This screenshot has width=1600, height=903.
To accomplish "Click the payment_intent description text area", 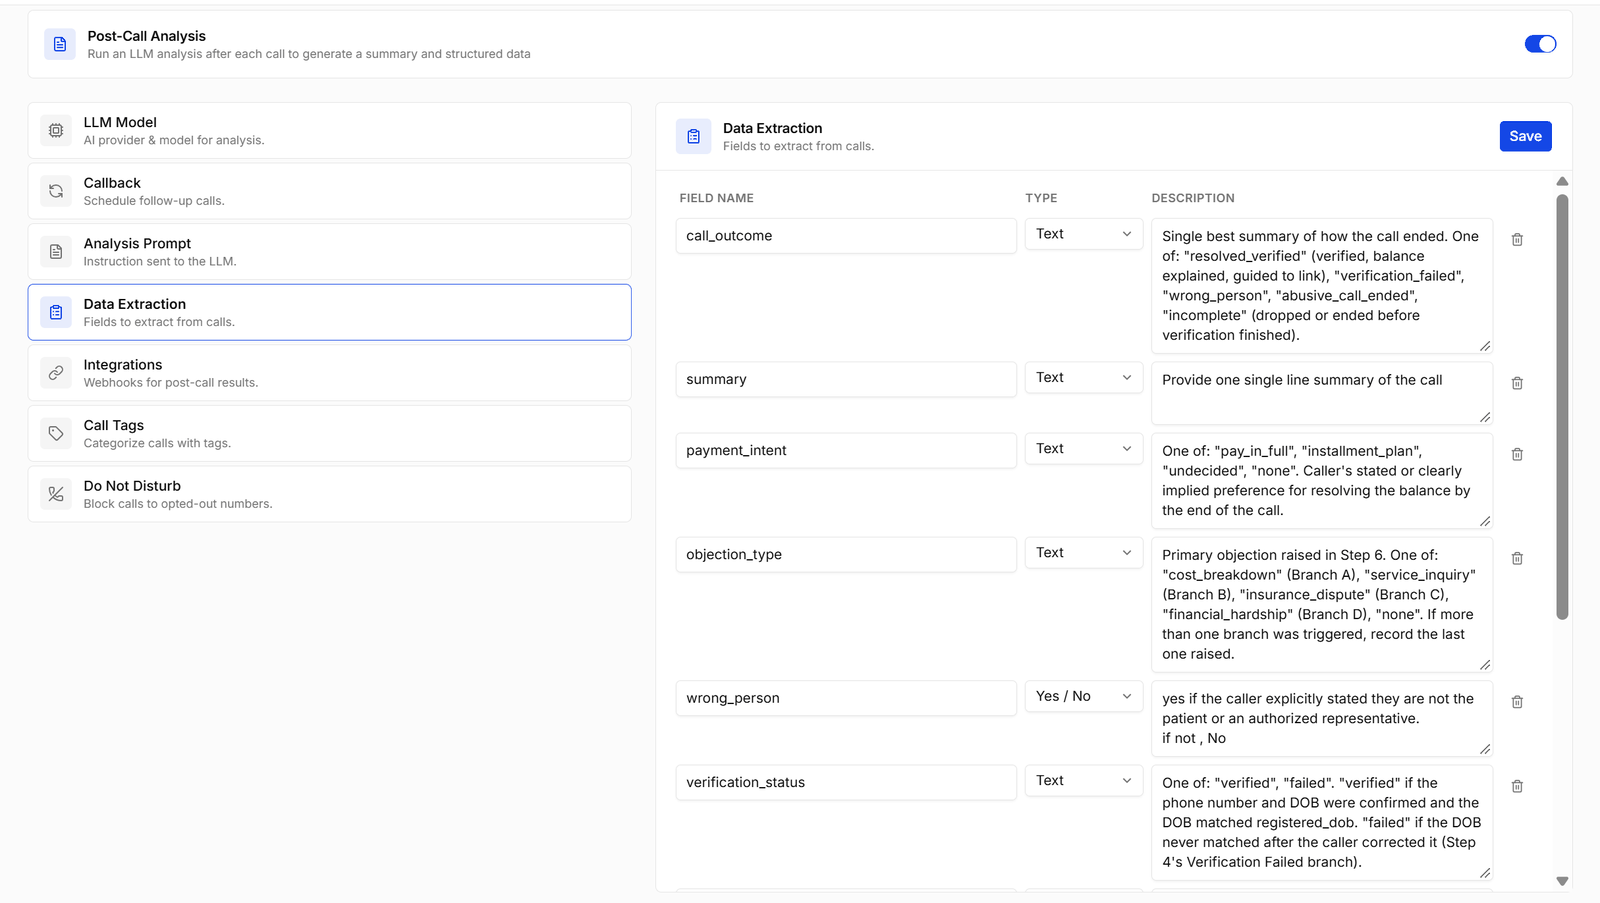I will [x=1322, y=481].
